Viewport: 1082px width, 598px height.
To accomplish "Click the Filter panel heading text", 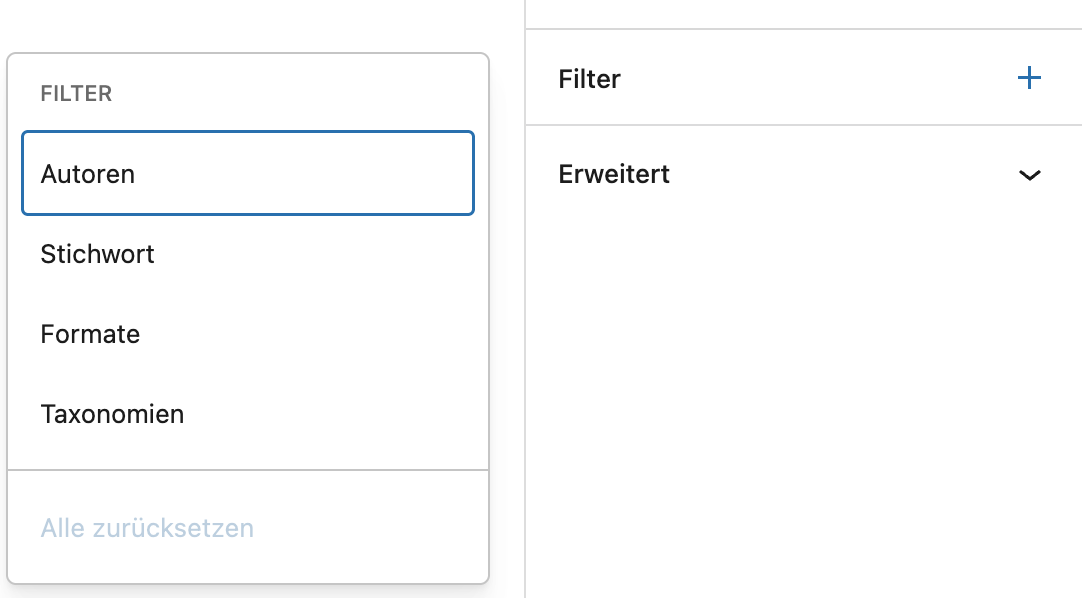I will coord(590,79).
